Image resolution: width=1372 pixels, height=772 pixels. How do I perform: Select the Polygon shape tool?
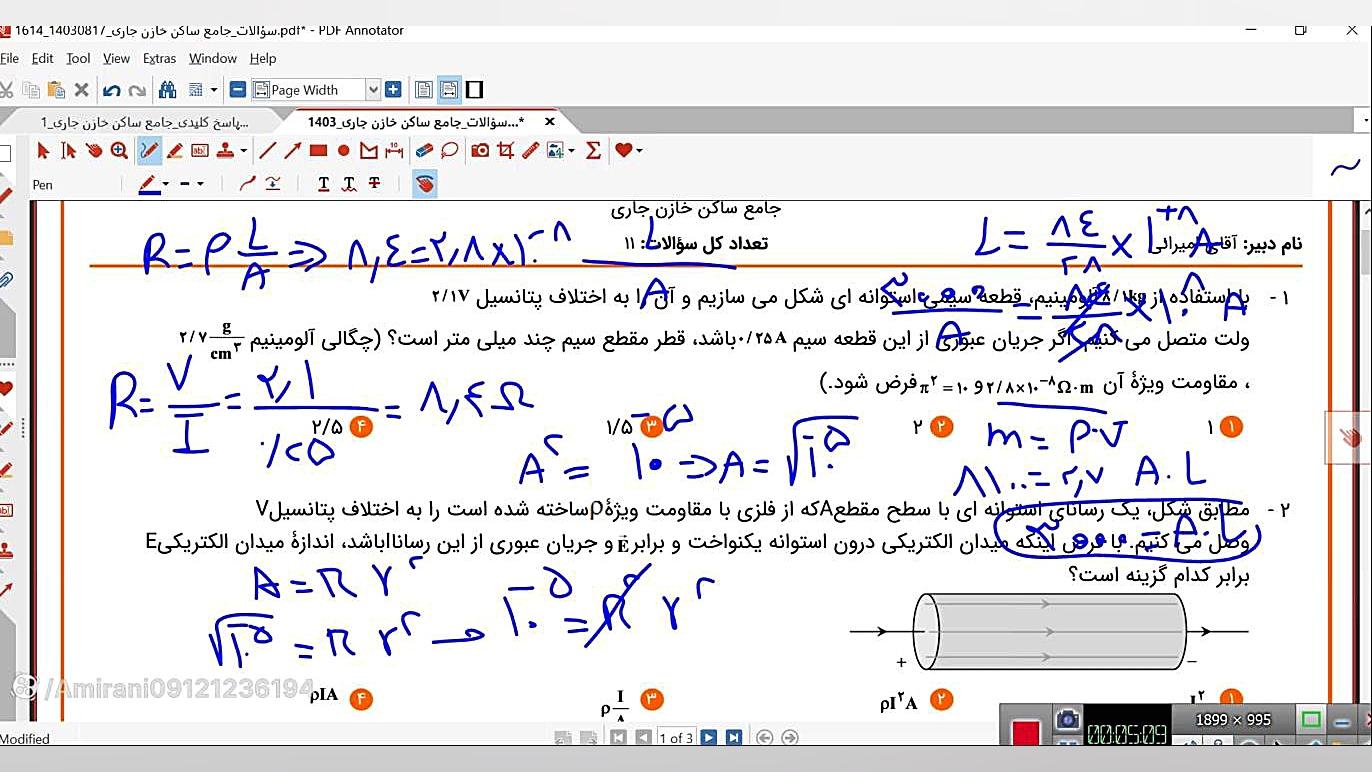(x=369, y=151)
